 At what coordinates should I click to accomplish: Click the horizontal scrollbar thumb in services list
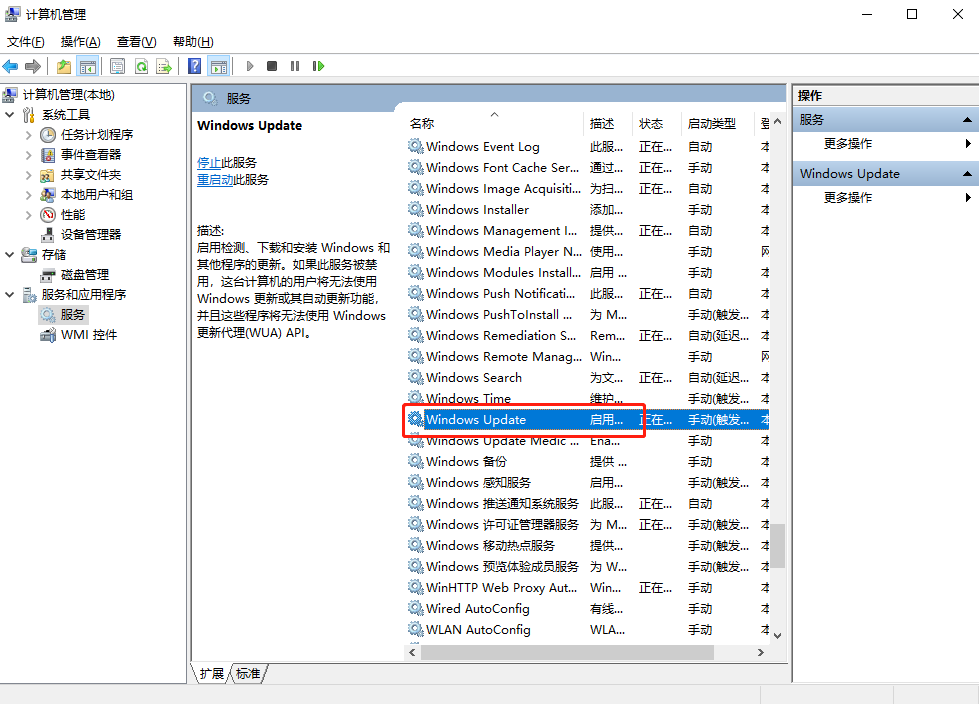[x=567, y=652]
